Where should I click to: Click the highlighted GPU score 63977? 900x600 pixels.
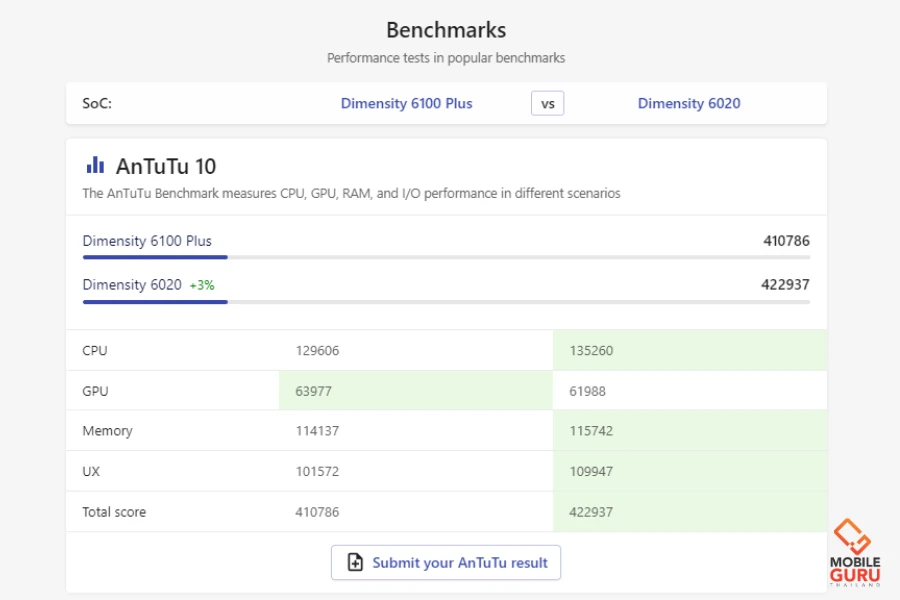click(313, 391)
